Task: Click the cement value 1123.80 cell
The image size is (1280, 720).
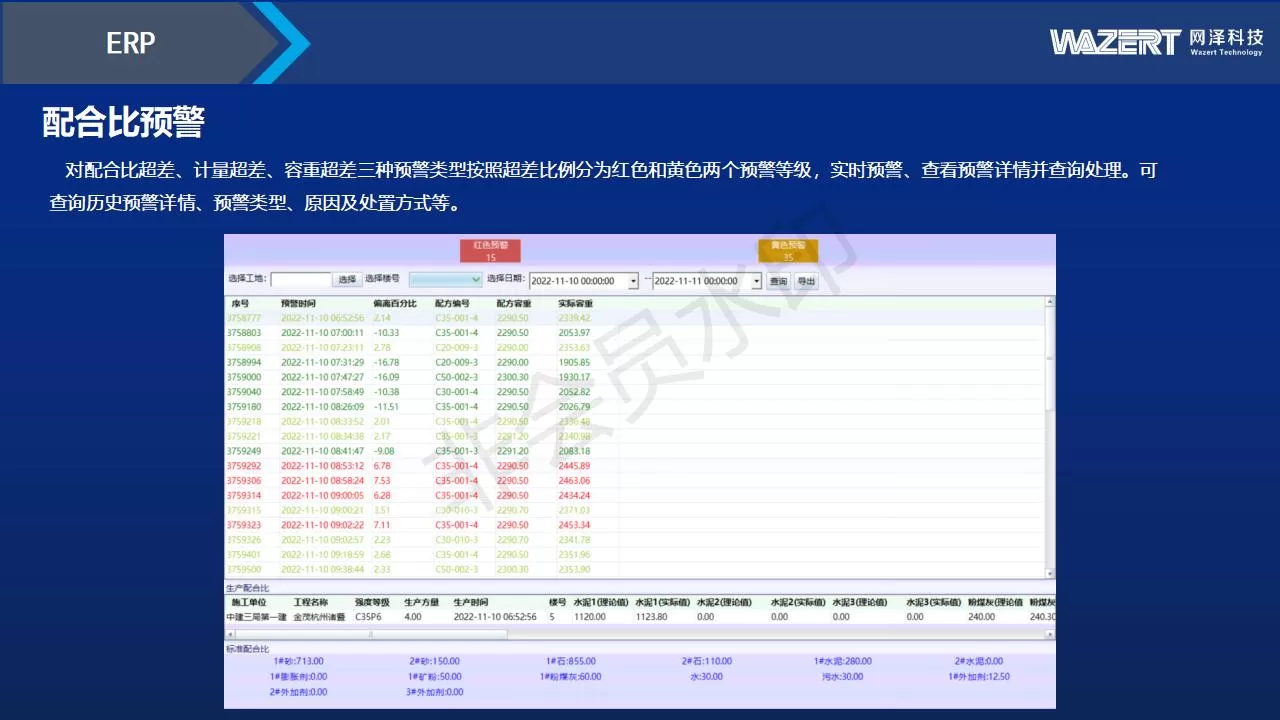Action: pos(651,617)
